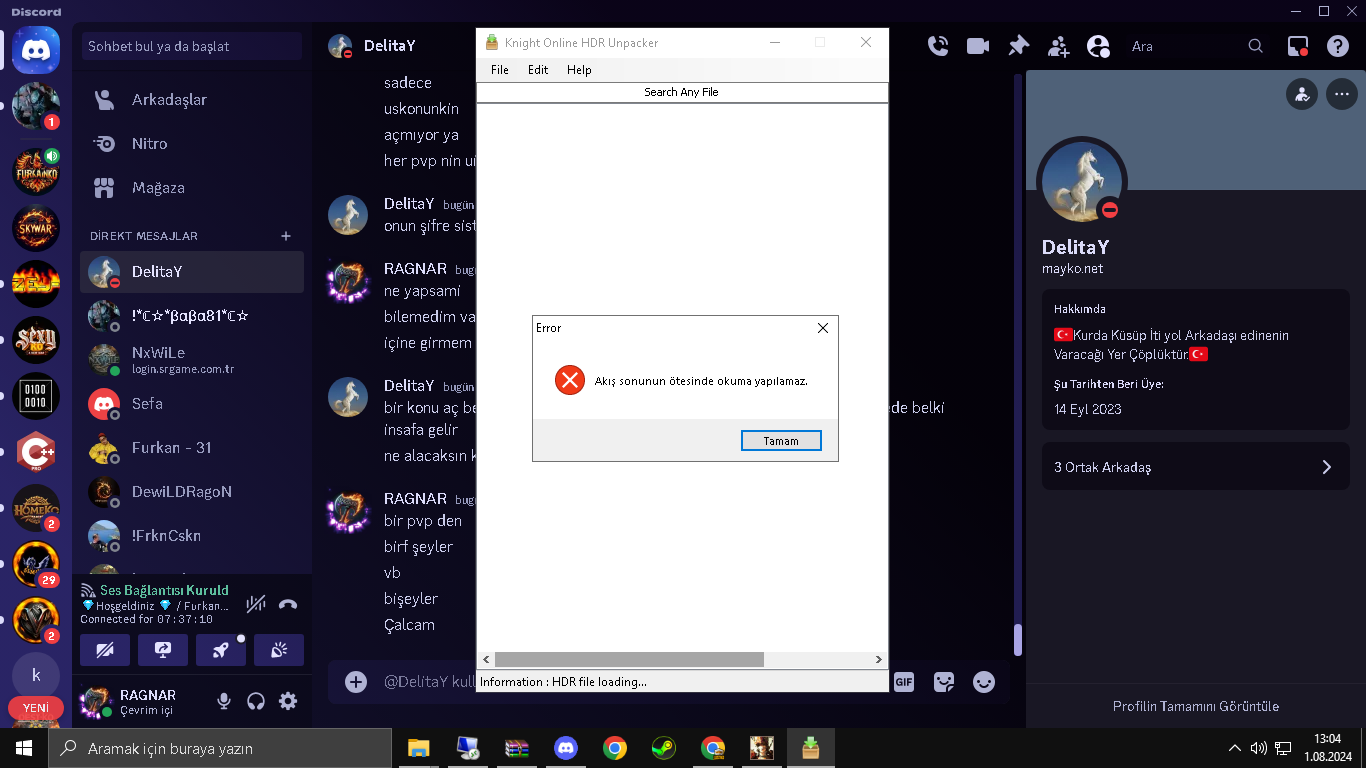Open Discord help

(x=1338, y=46)
